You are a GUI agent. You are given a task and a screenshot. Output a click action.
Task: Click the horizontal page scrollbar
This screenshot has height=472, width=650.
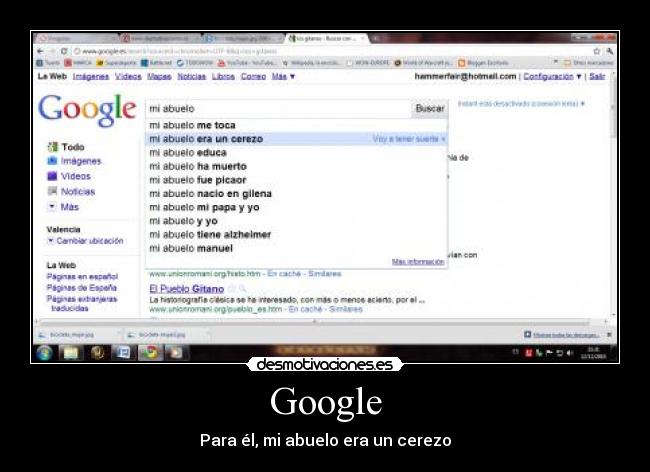[x=314, y=322]
